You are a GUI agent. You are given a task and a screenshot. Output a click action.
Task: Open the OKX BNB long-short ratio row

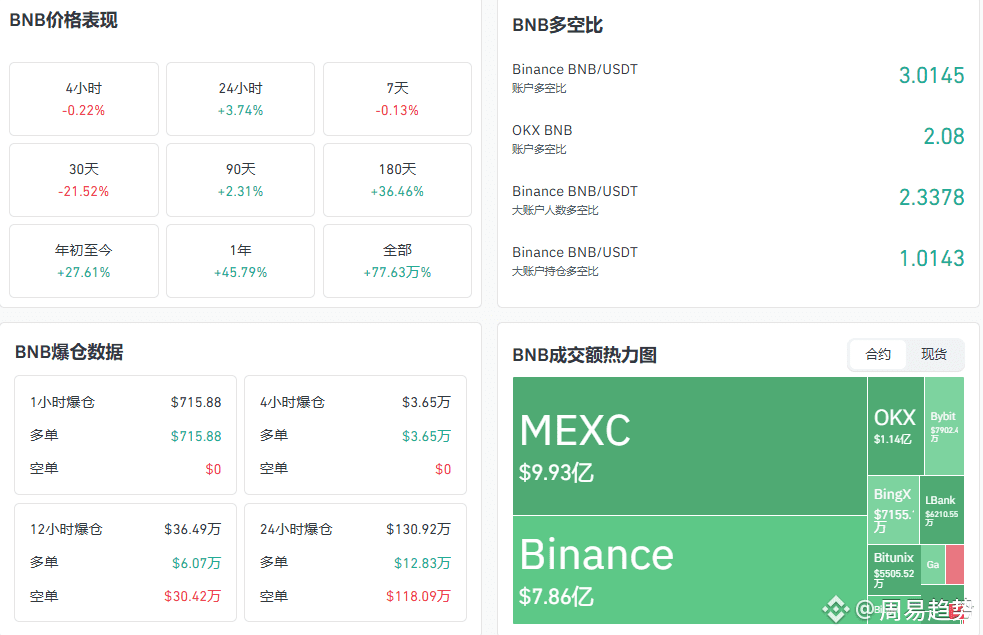[738, 139]
